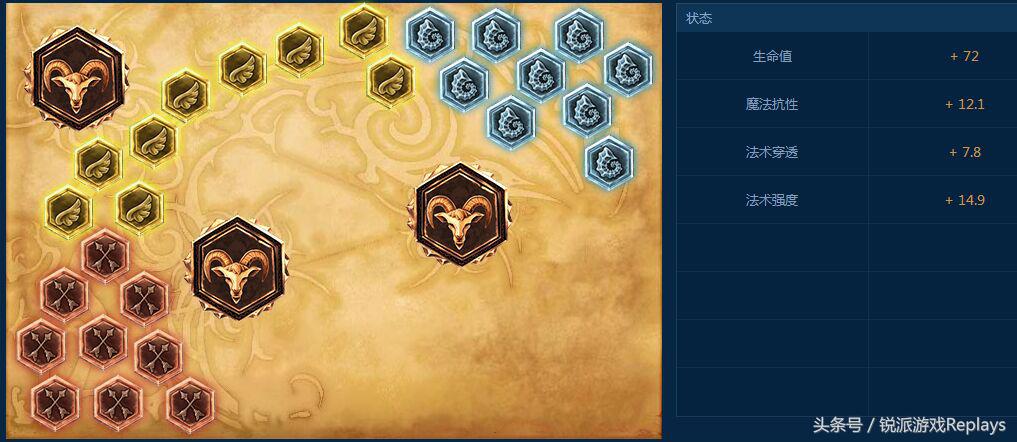Click the bottom-left red crossed-arrows mark rune
Viewport: 1017px width, 442px height.
[55, 399]
